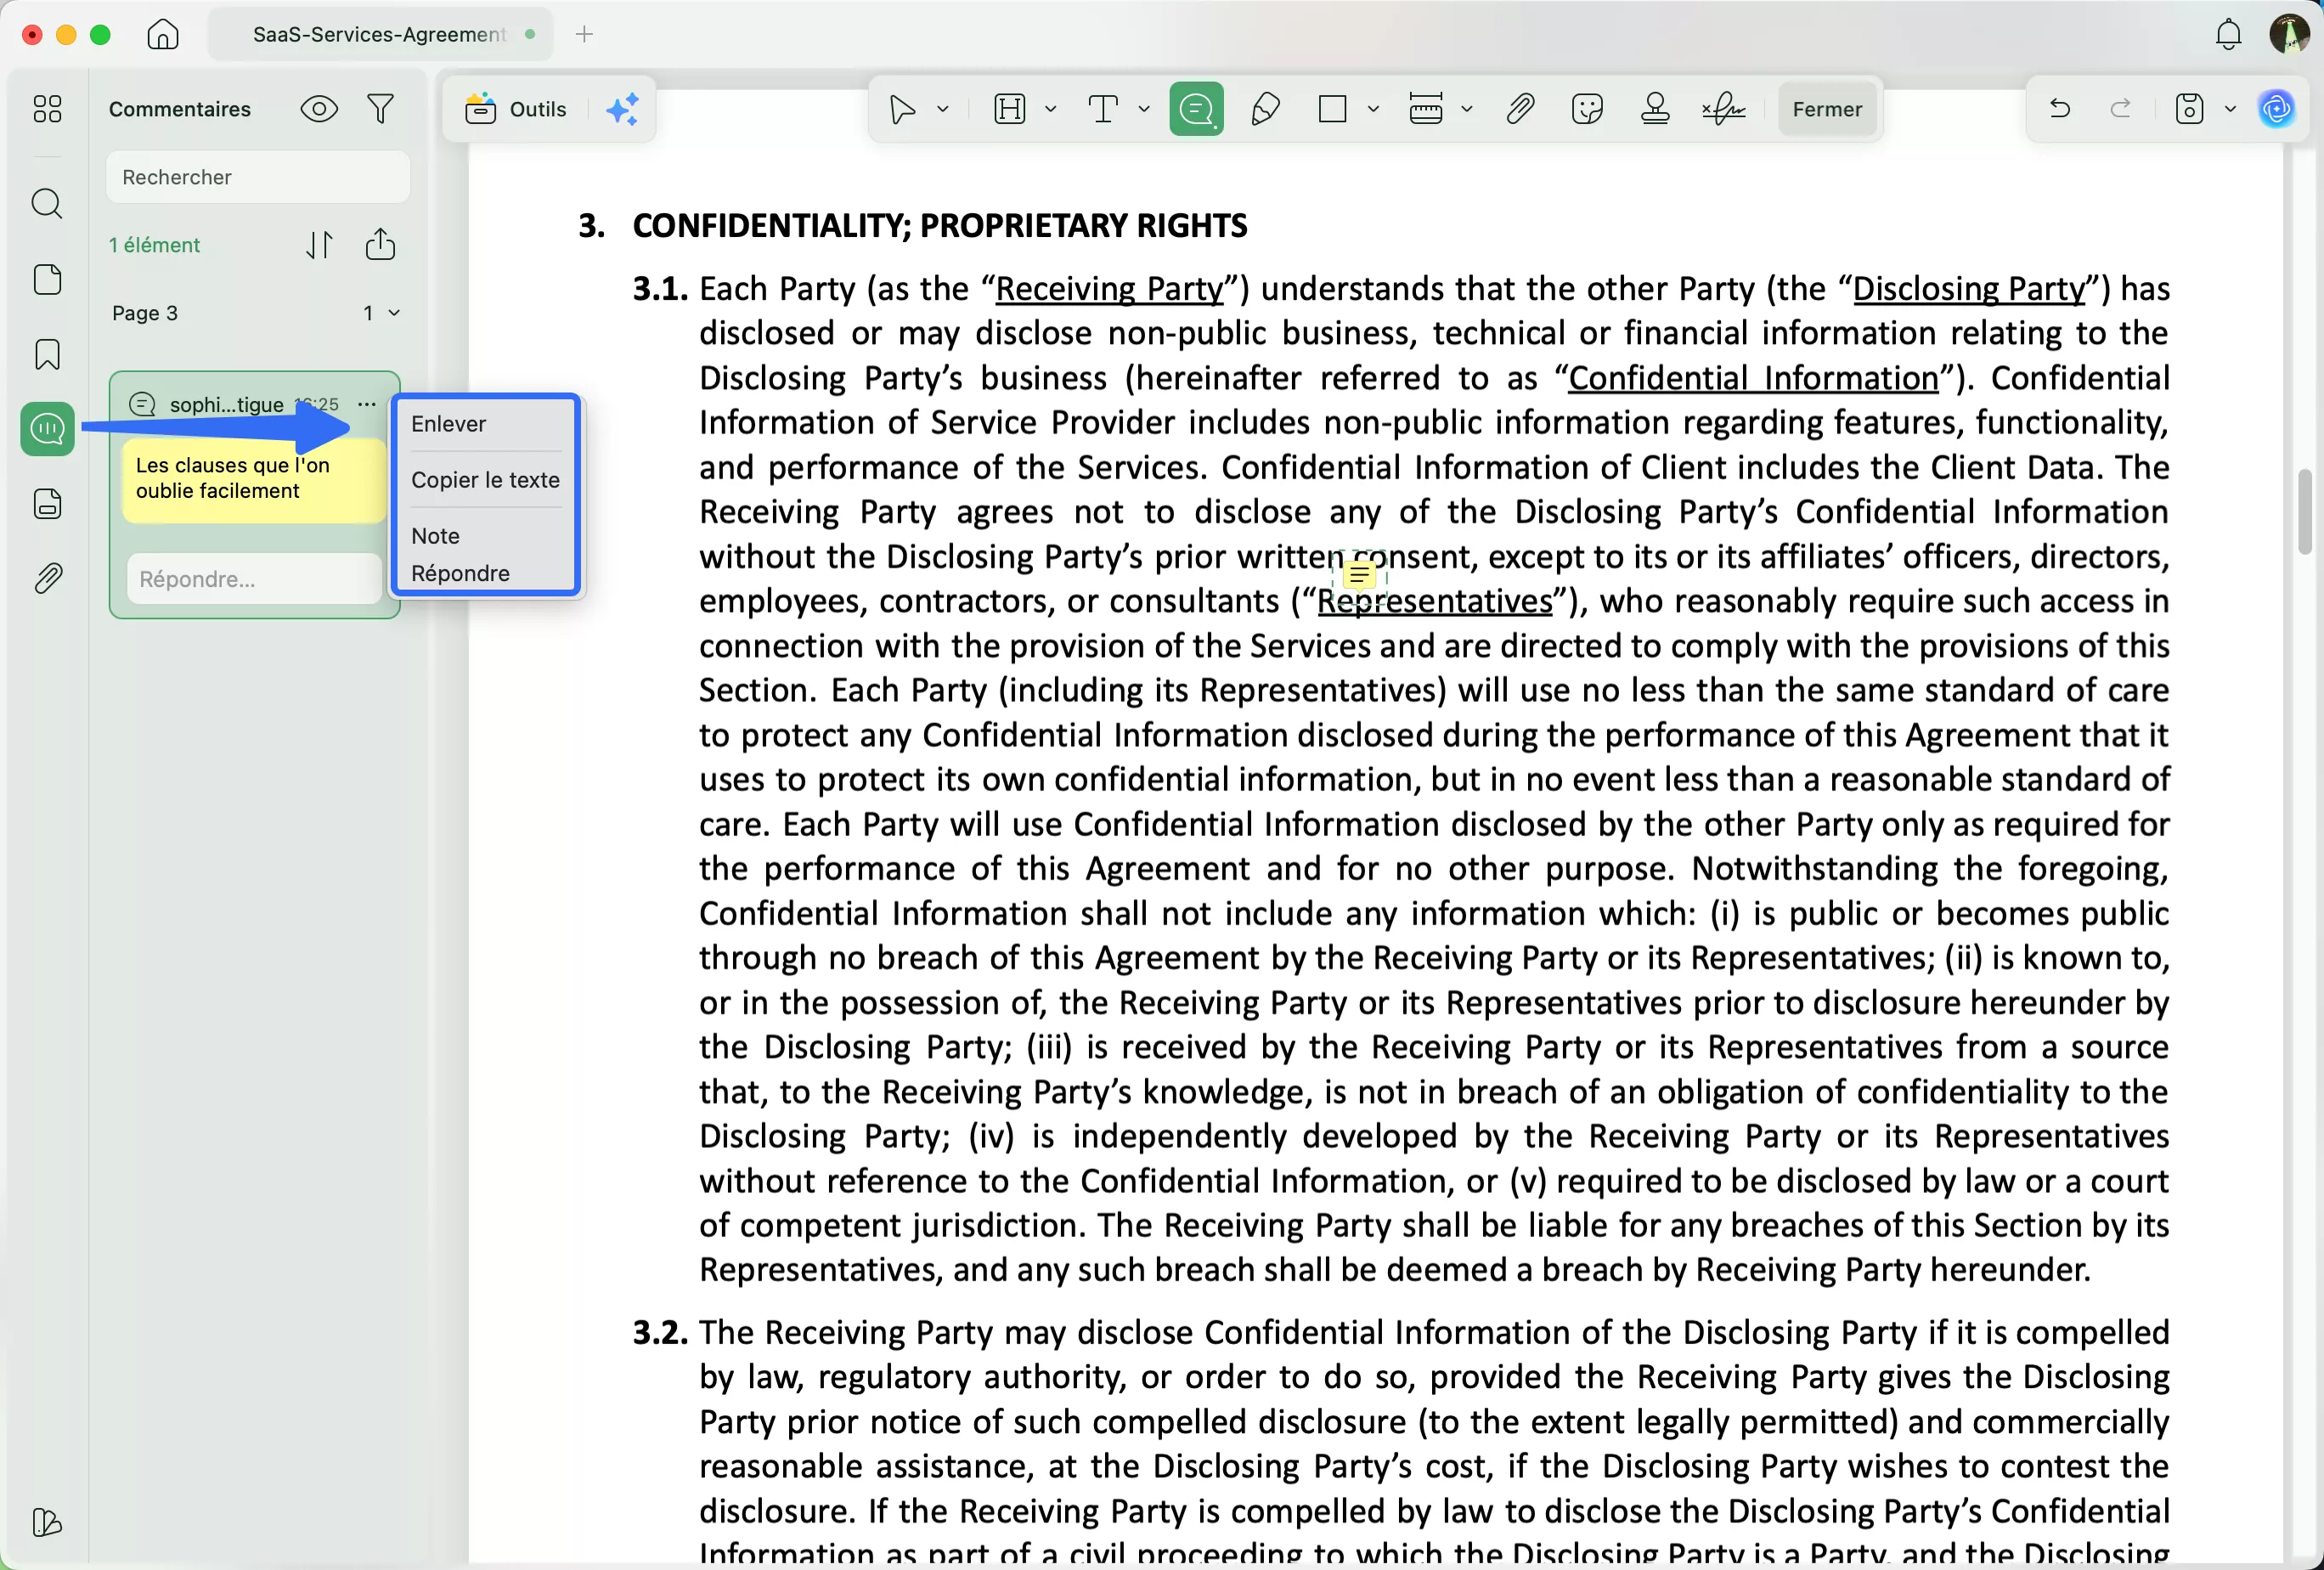Toggle the comment annotation tool

1196,108
